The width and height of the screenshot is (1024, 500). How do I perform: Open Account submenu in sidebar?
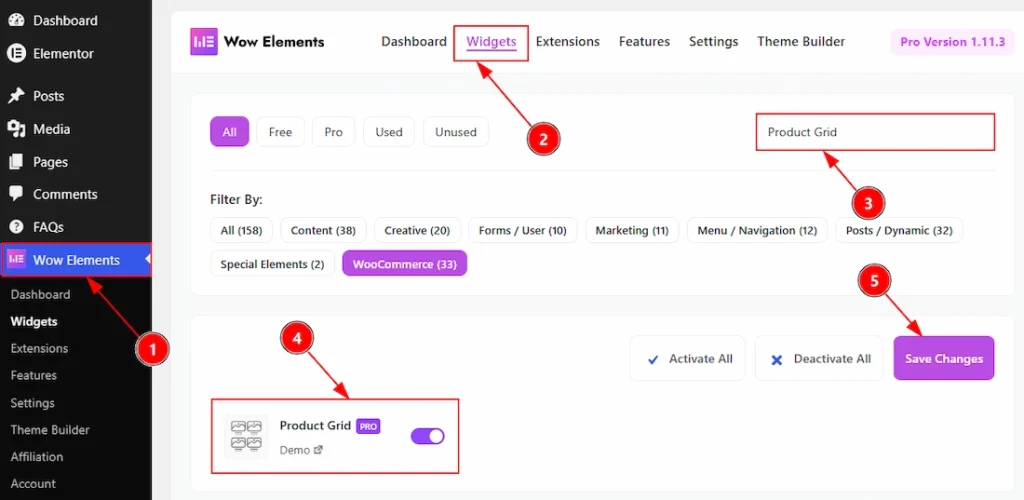[33, 484]
